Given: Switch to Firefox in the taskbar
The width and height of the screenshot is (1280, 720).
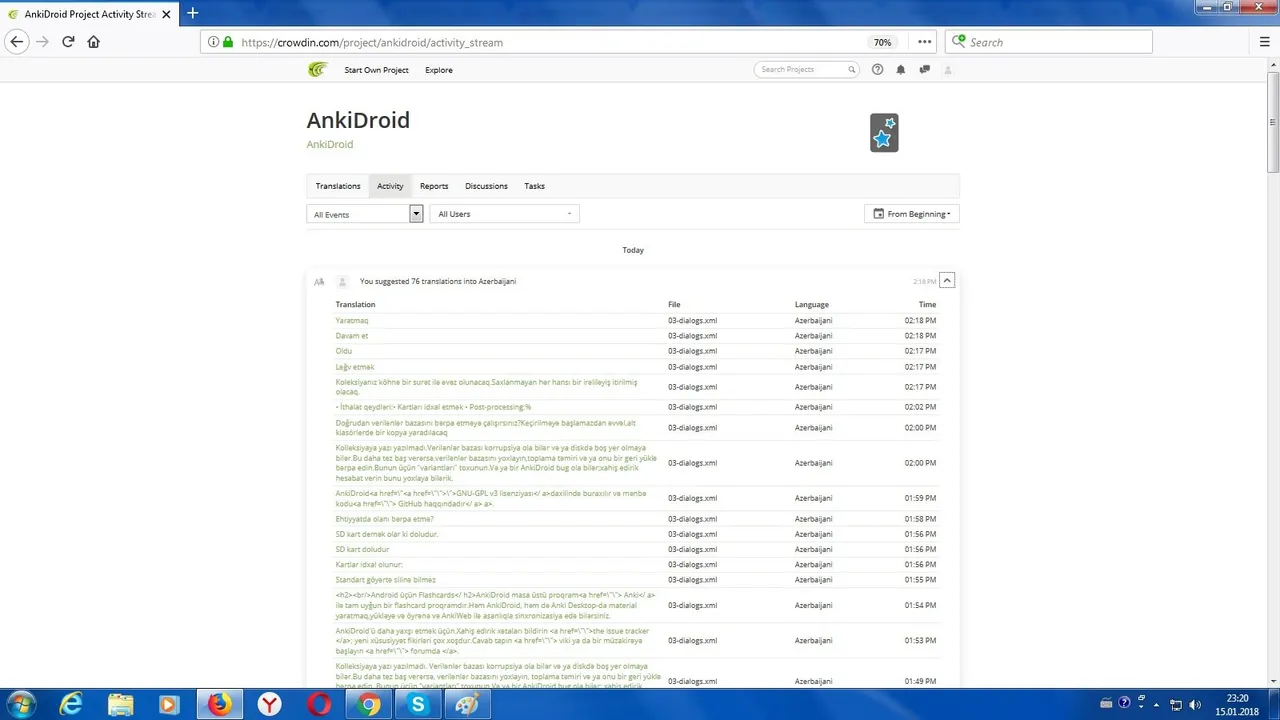Looking at the screenshot, I should point(219,705).
